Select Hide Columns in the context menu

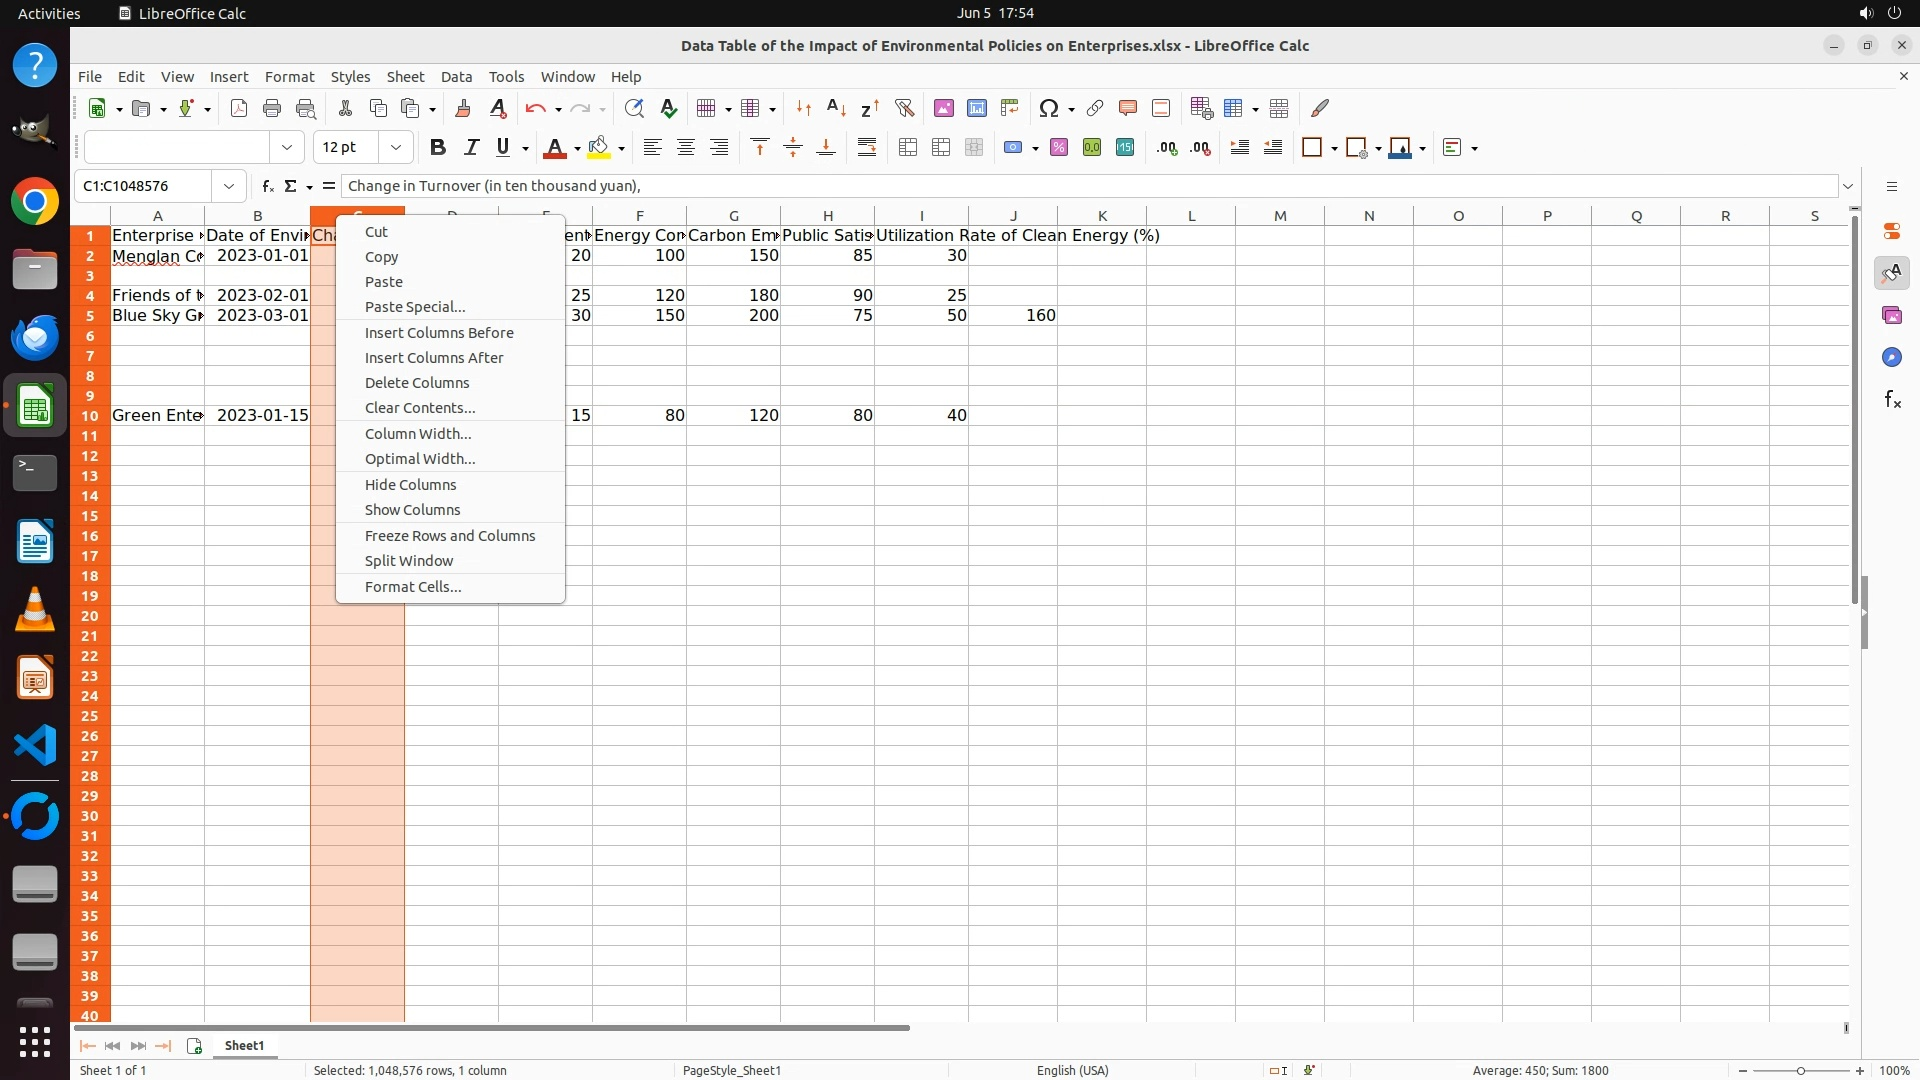[x=410, y=485]
